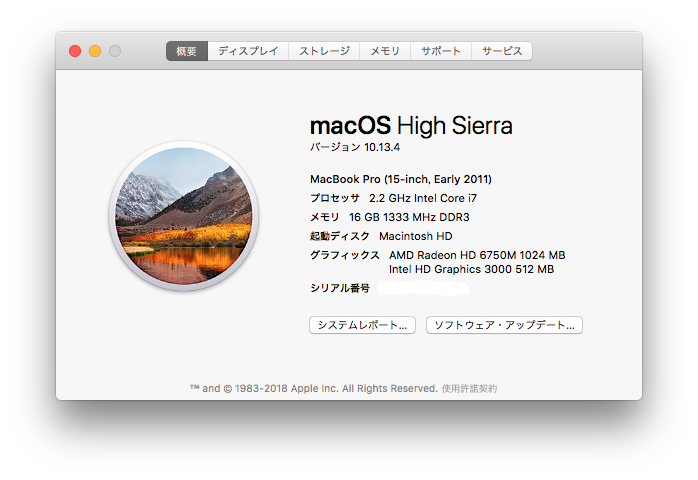Click the macOS High Sierra mountain icon
The image size is (698, 480).
coord(183,216)
